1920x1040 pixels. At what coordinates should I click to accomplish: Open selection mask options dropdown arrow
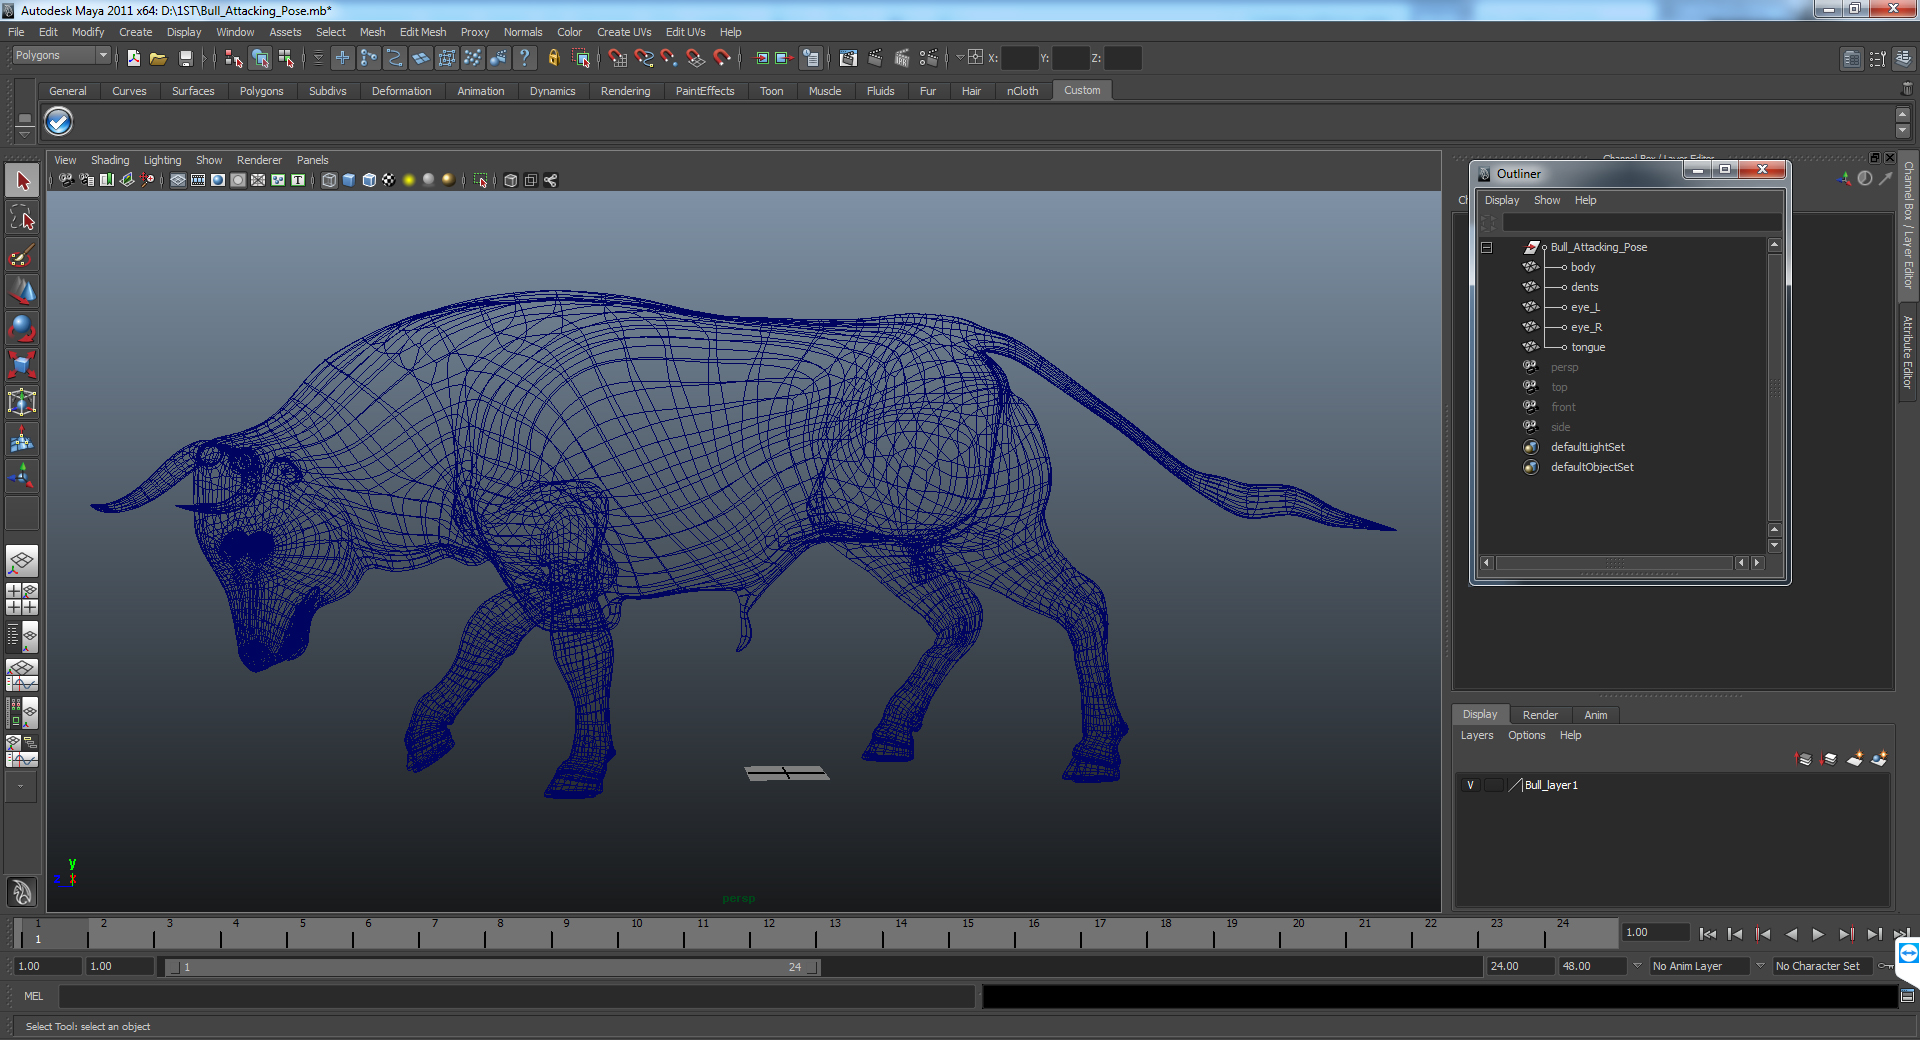click(x=318, y=59)
